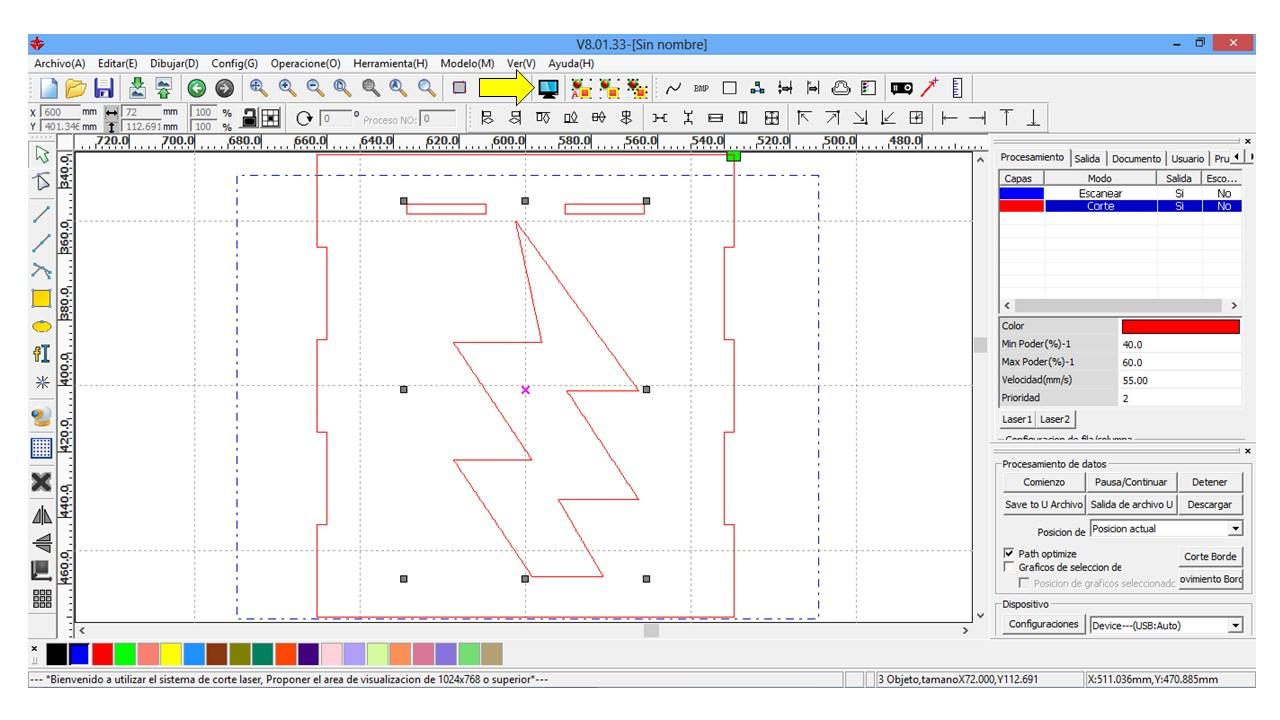Open the Dibujar(D) menu
Image resolution: width=1280 pixels, height=720 pixels.
[x=175, y=63]
